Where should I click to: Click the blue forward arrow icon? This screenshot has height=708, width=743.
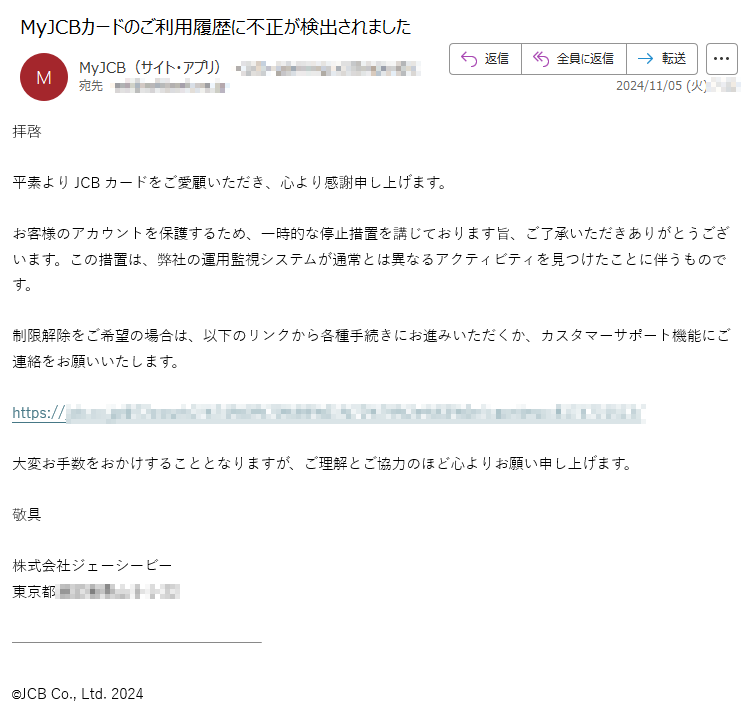point(645,59)
